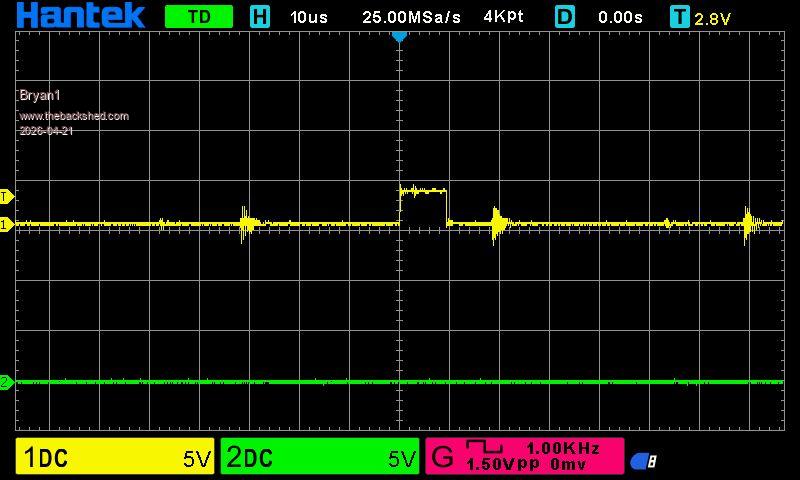The width and height of the screenshot is (800, 480).
Task: Click the blue trigger position marker at top
Action: (x=400, y=36)
